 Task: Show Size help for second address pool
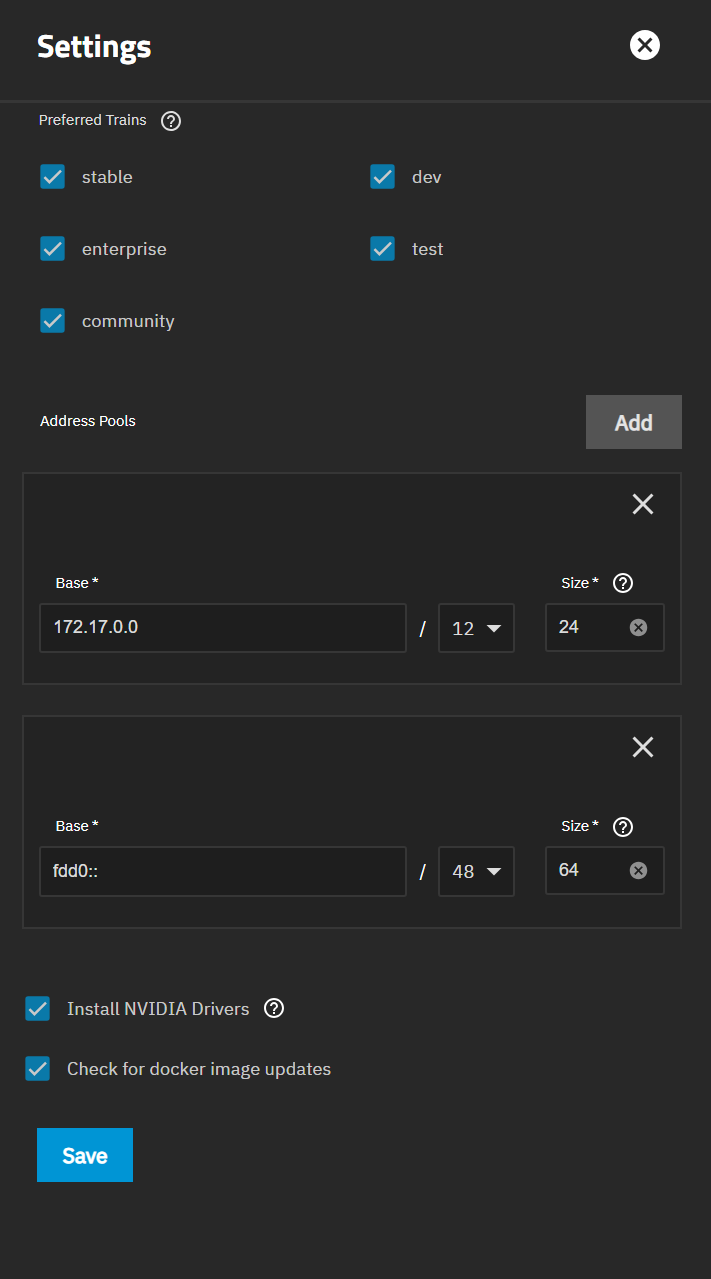623,827
